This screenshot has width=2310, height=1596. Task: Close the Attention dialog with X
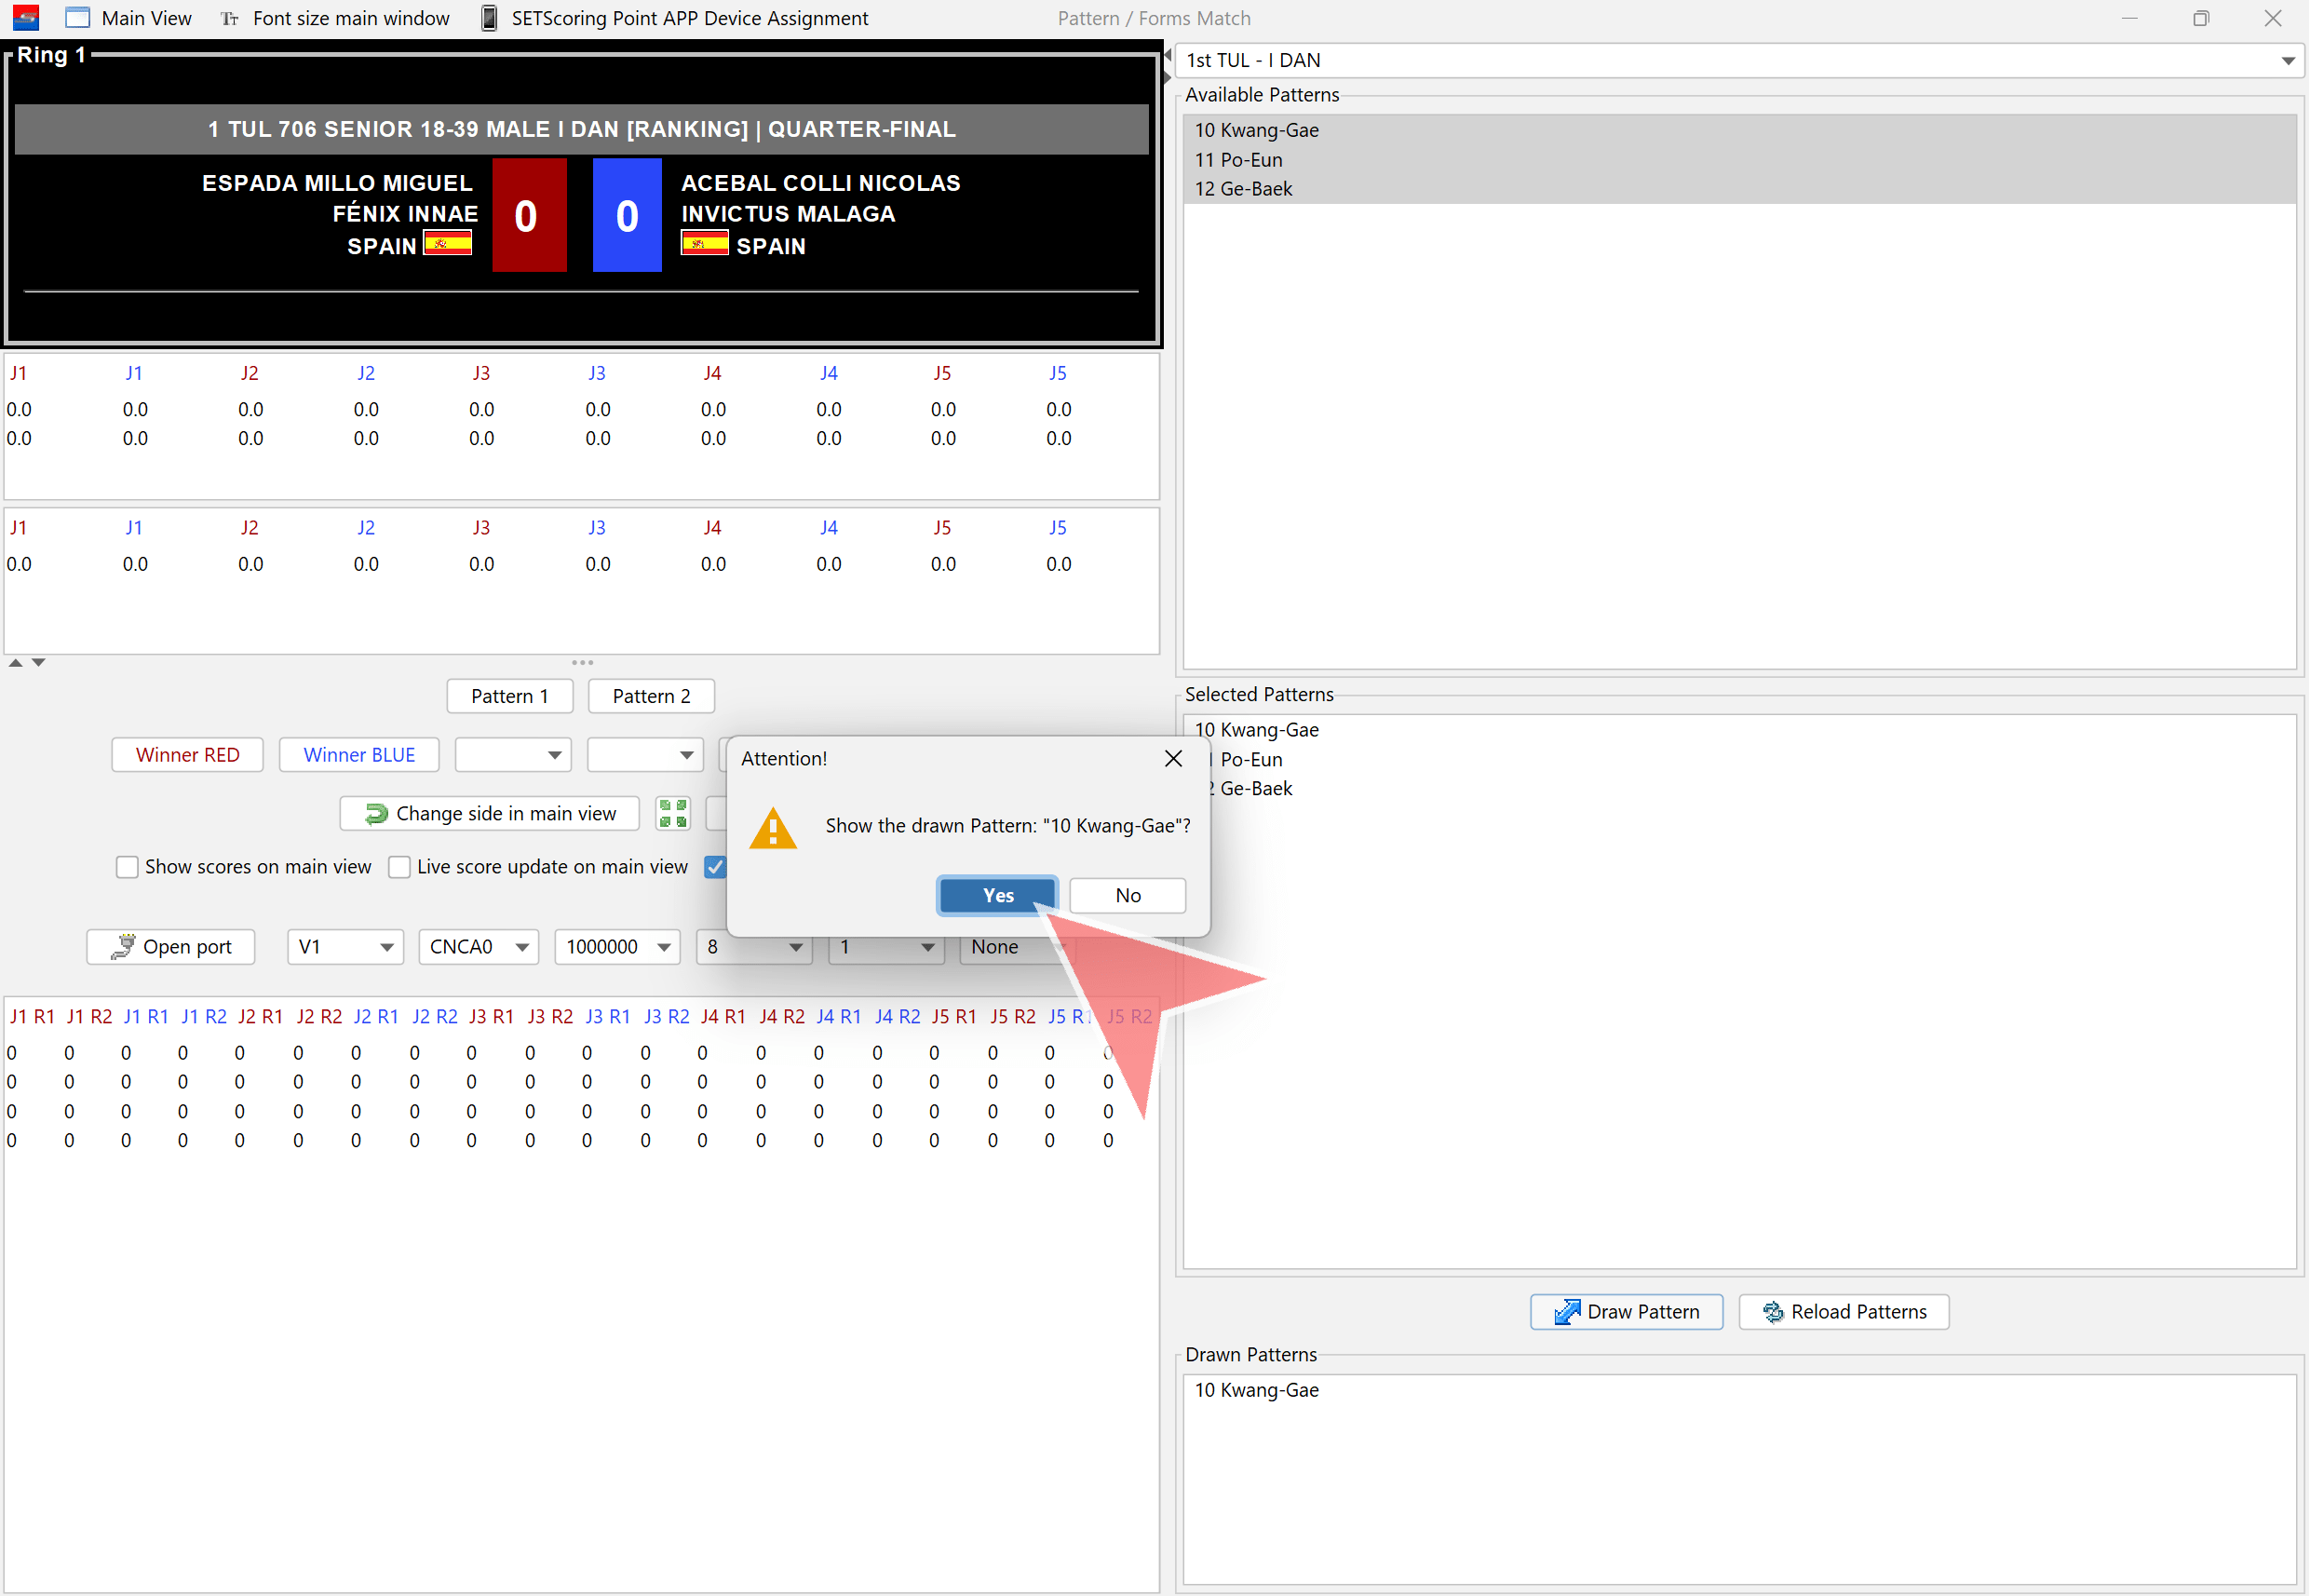click(1173, 758)
